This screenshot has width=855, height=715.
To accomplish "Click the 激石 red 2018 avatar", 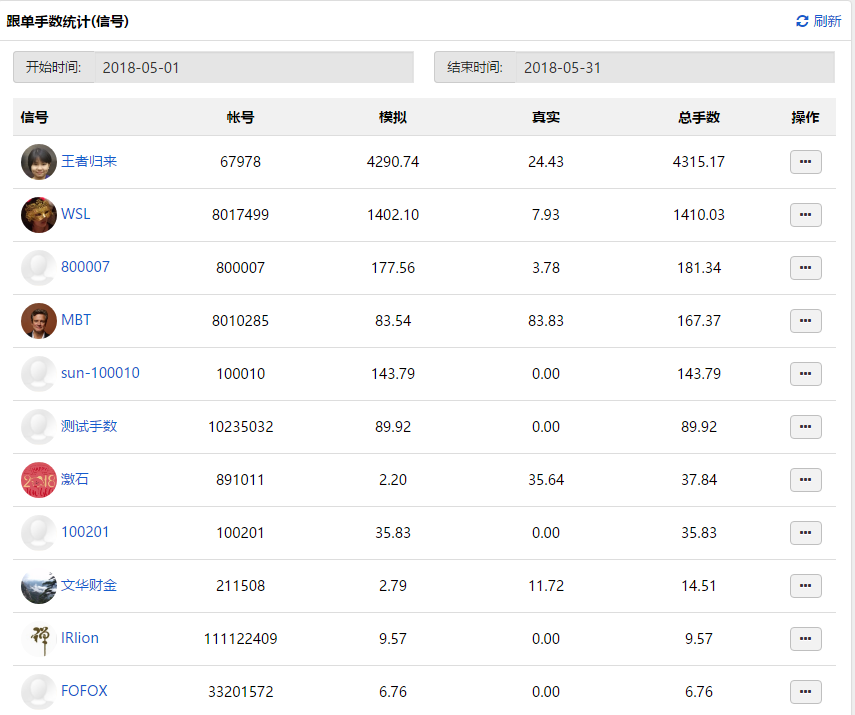I will coord(39,479).
